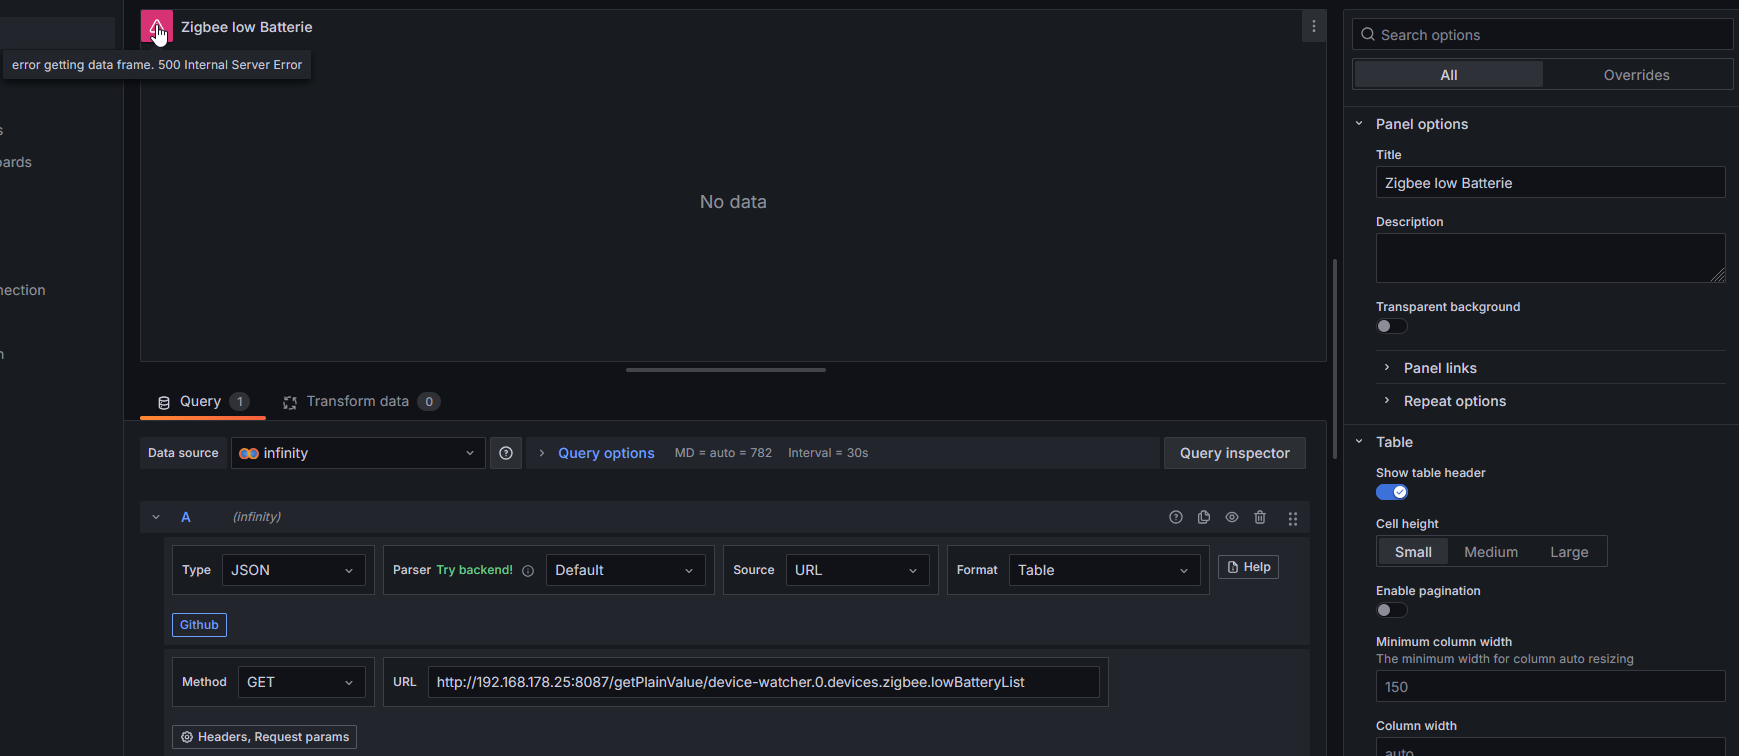Switch to Transform data tab
Screen dimensions: 1739x756
(361, 401)
